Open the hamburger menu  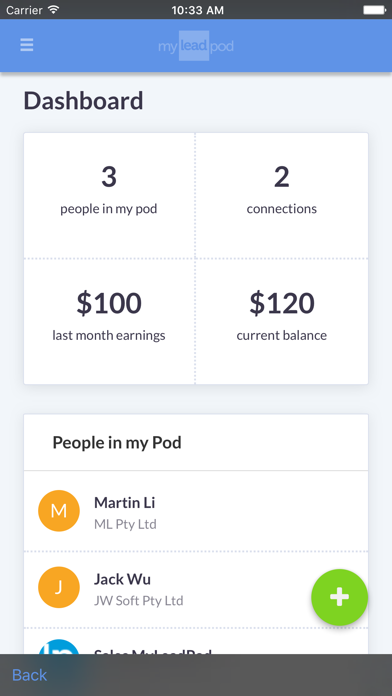point(27,45)
